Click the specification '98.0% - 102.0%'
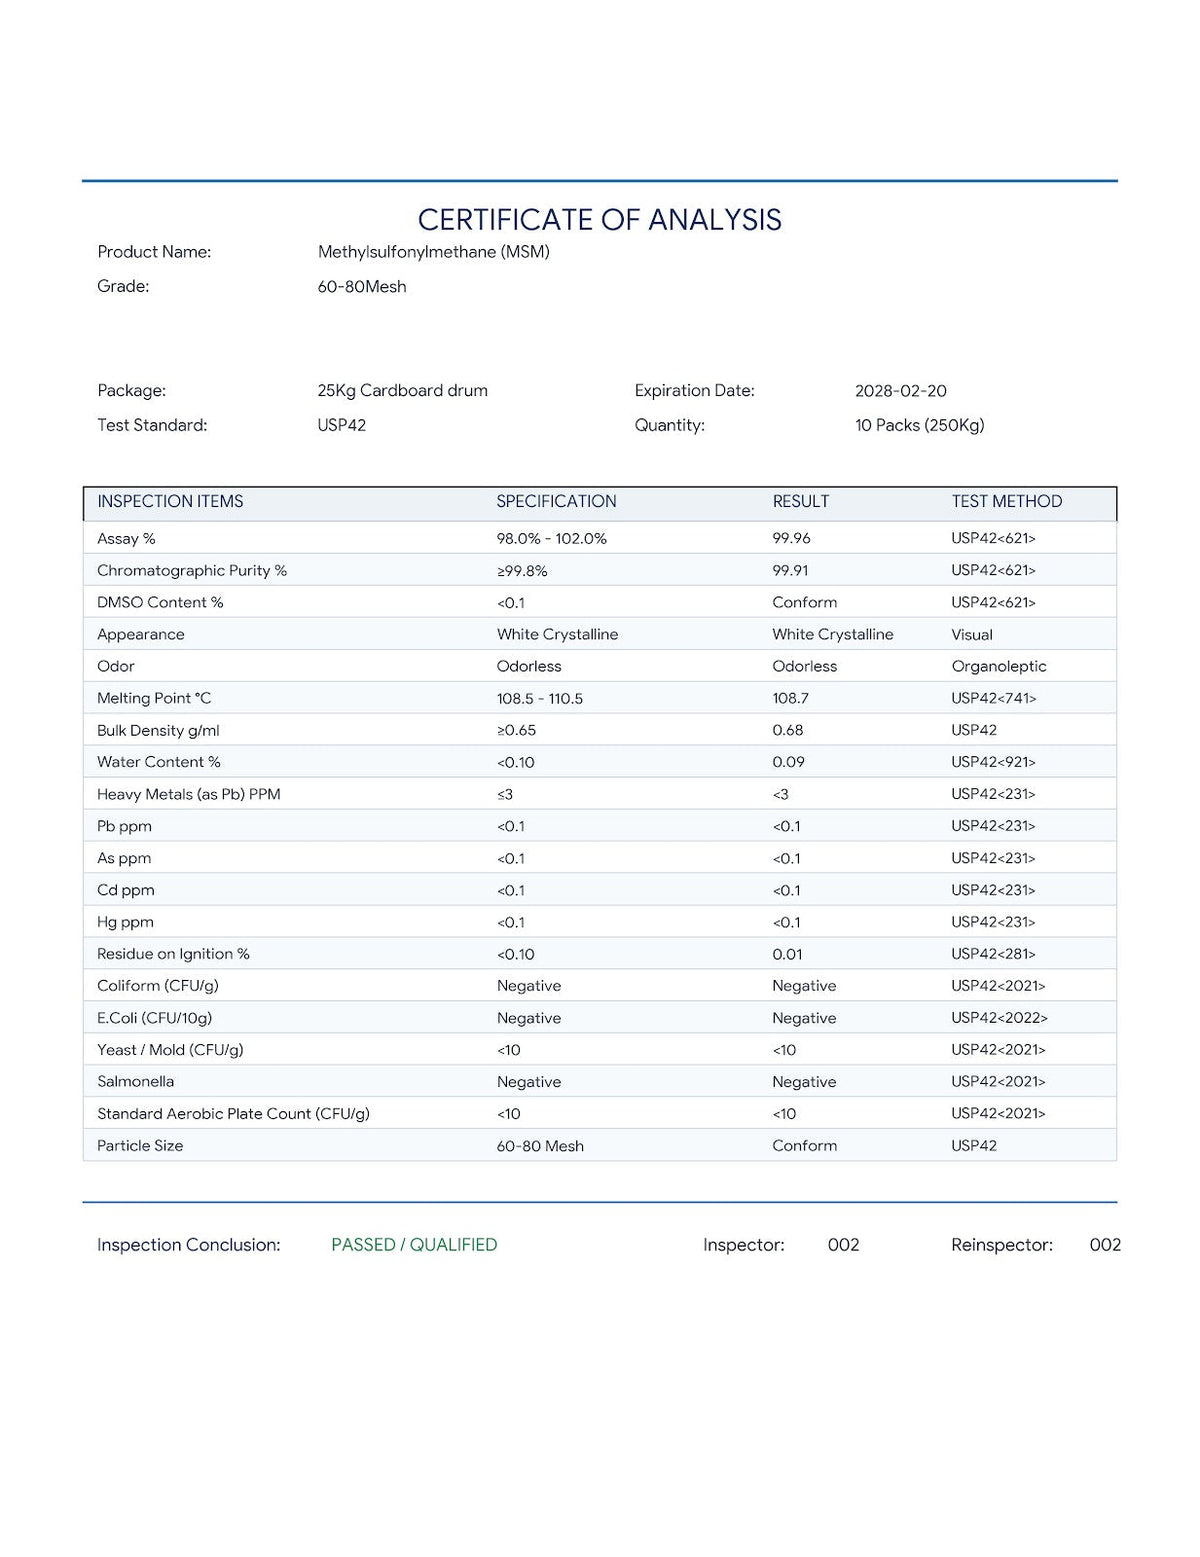 552,539
